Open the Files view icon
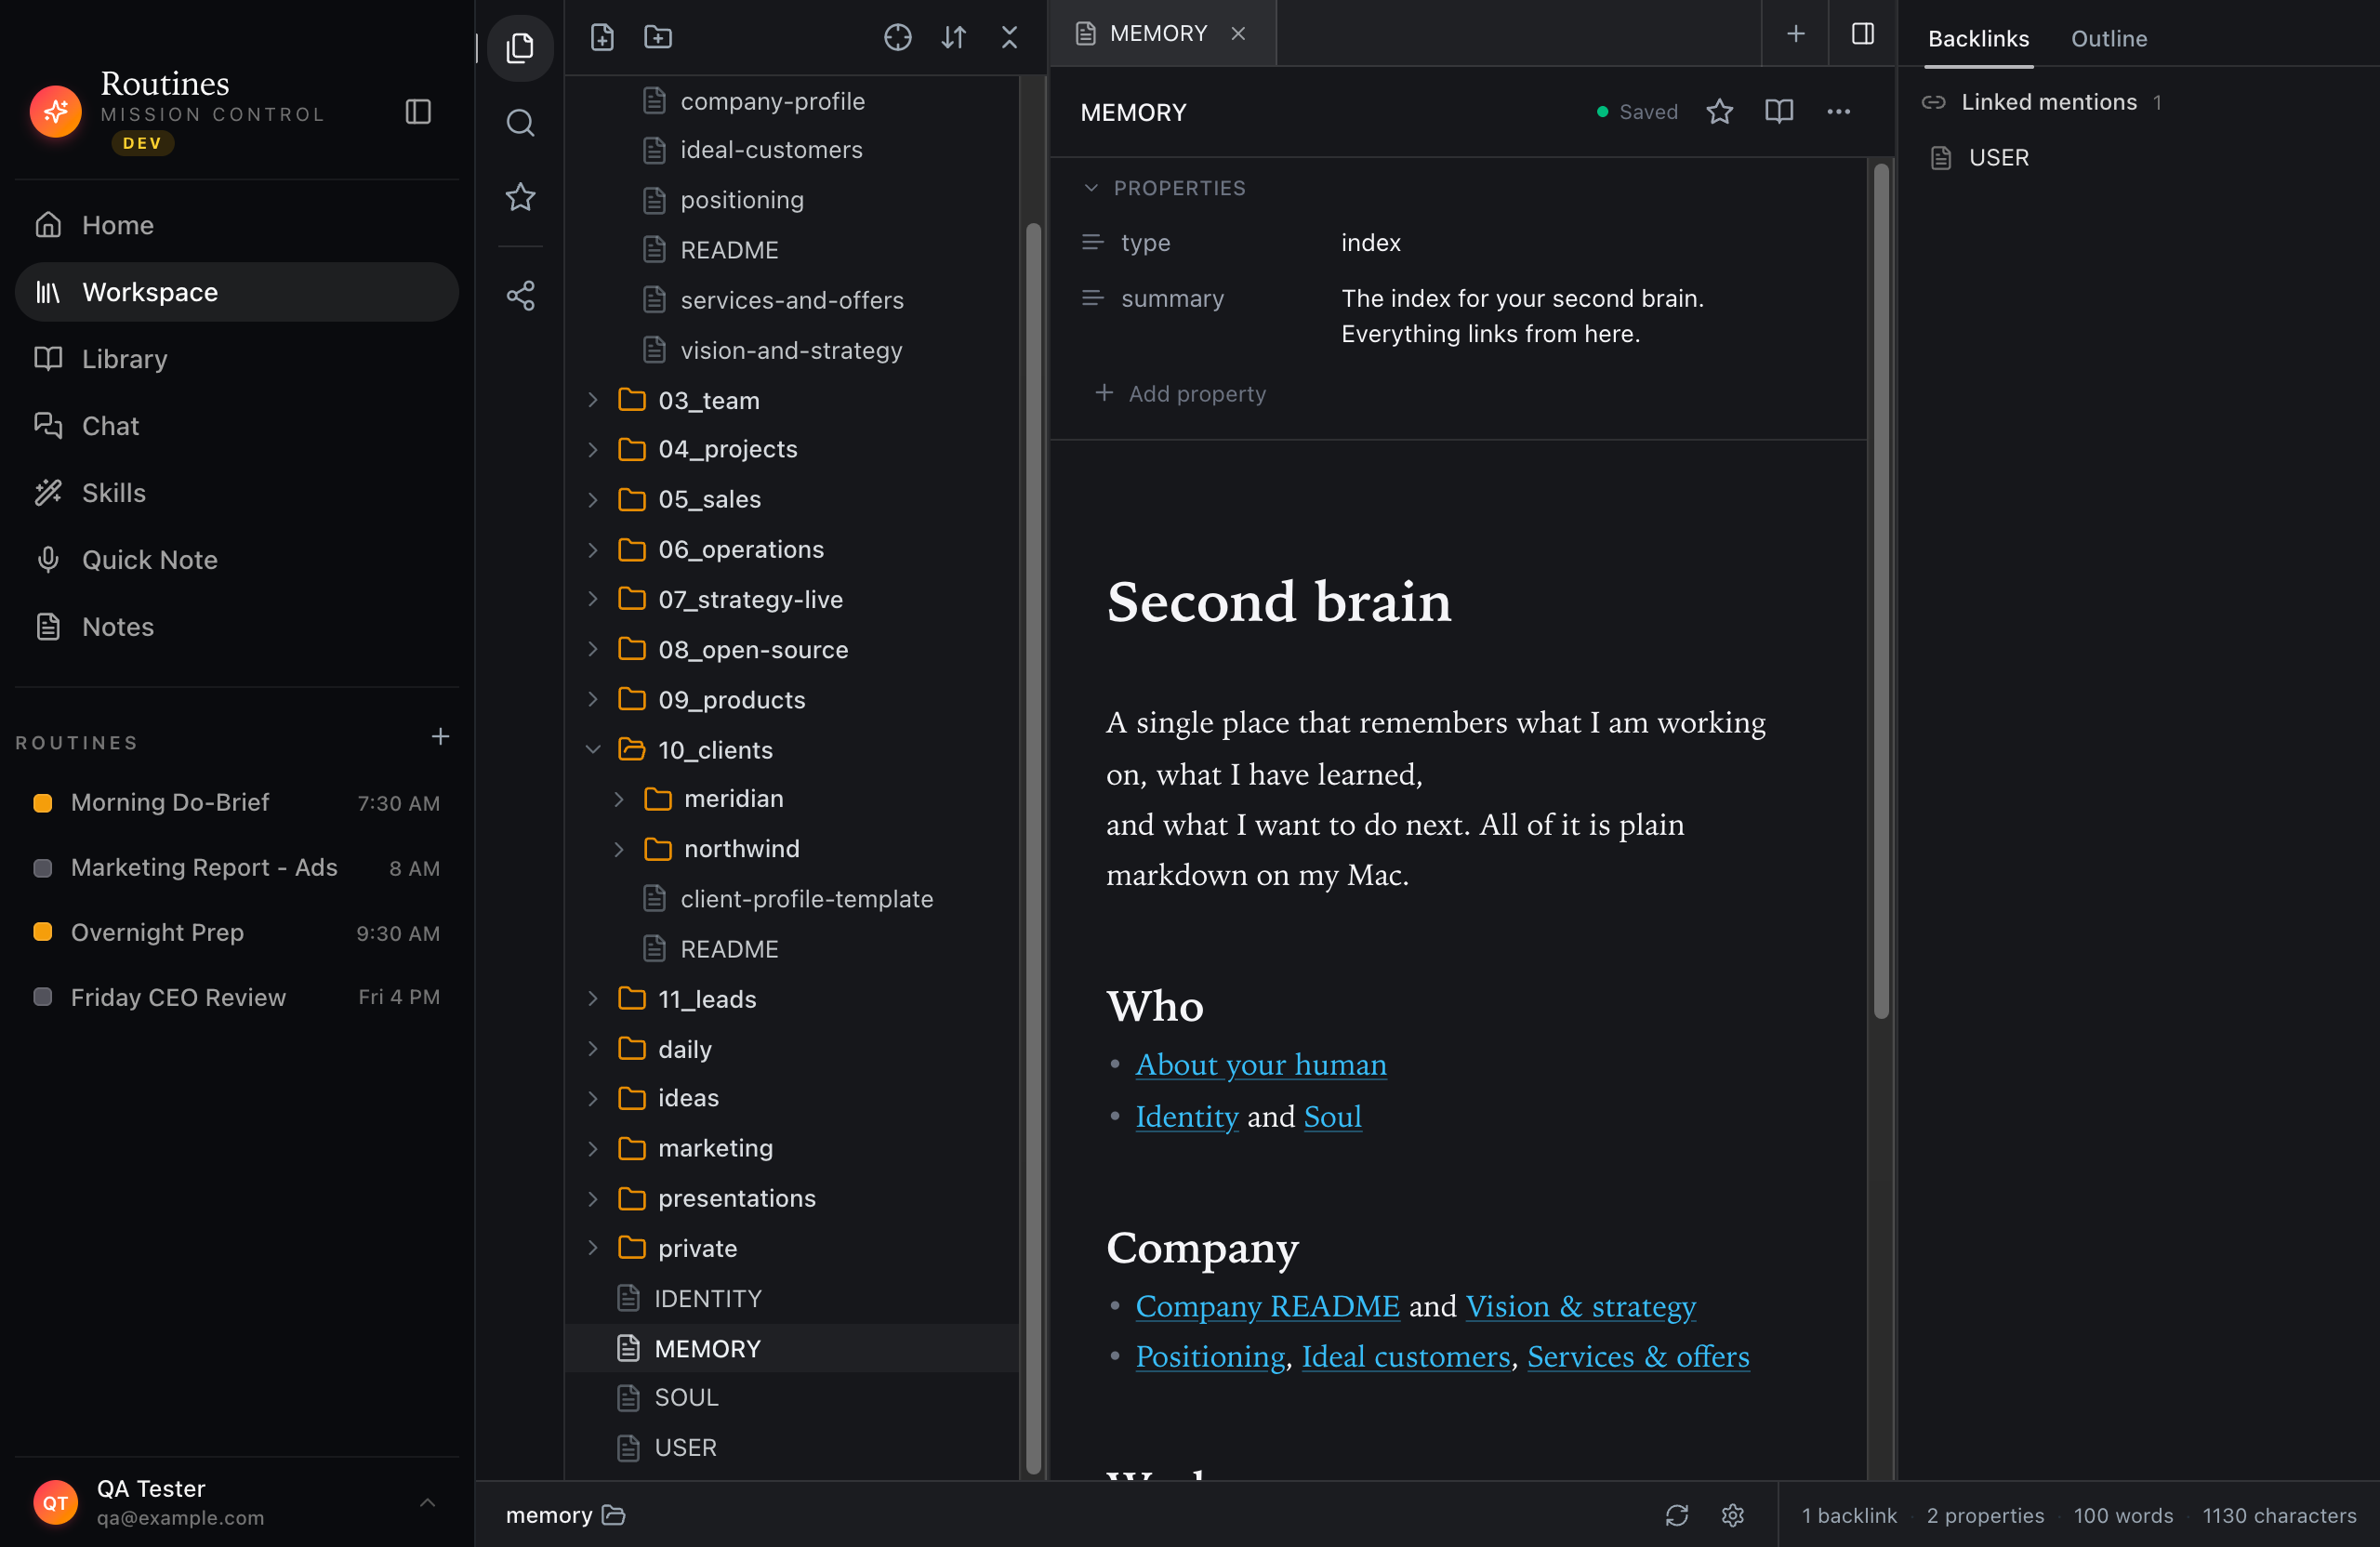 (x=520, y=47)
